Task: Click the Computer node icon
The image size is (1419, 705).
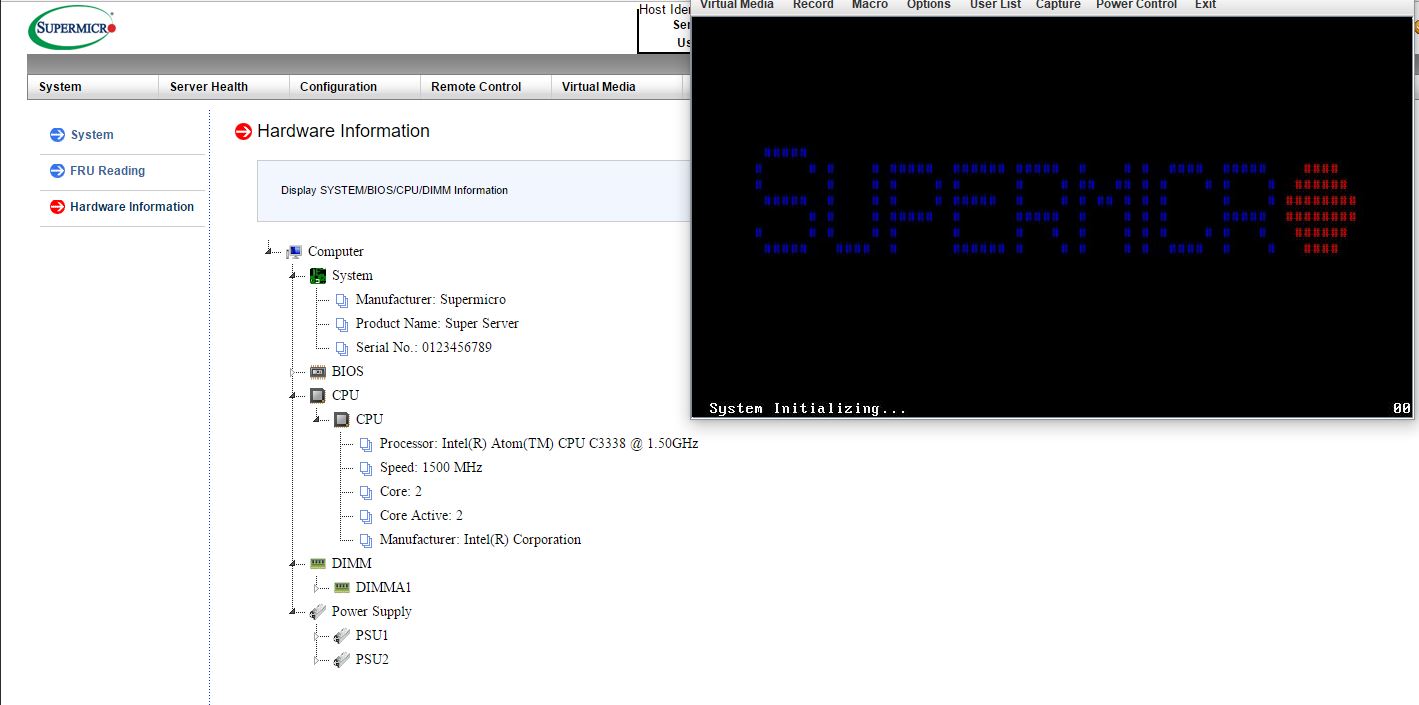Action: click(x=294, y=252)
